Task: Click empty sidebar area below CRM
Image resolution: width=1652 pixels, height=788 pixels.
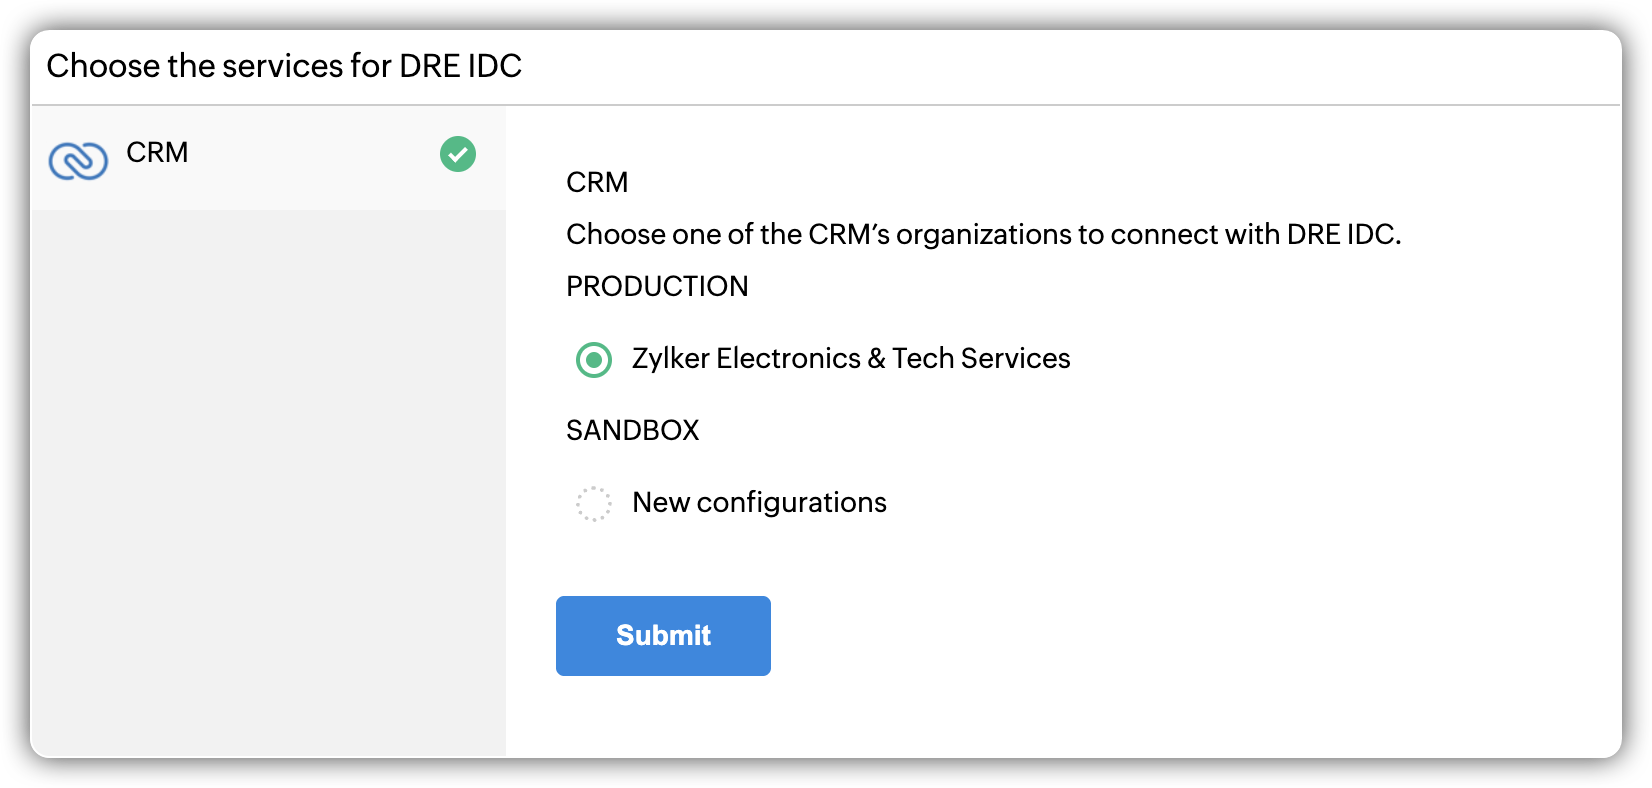Action: (268, 480)
